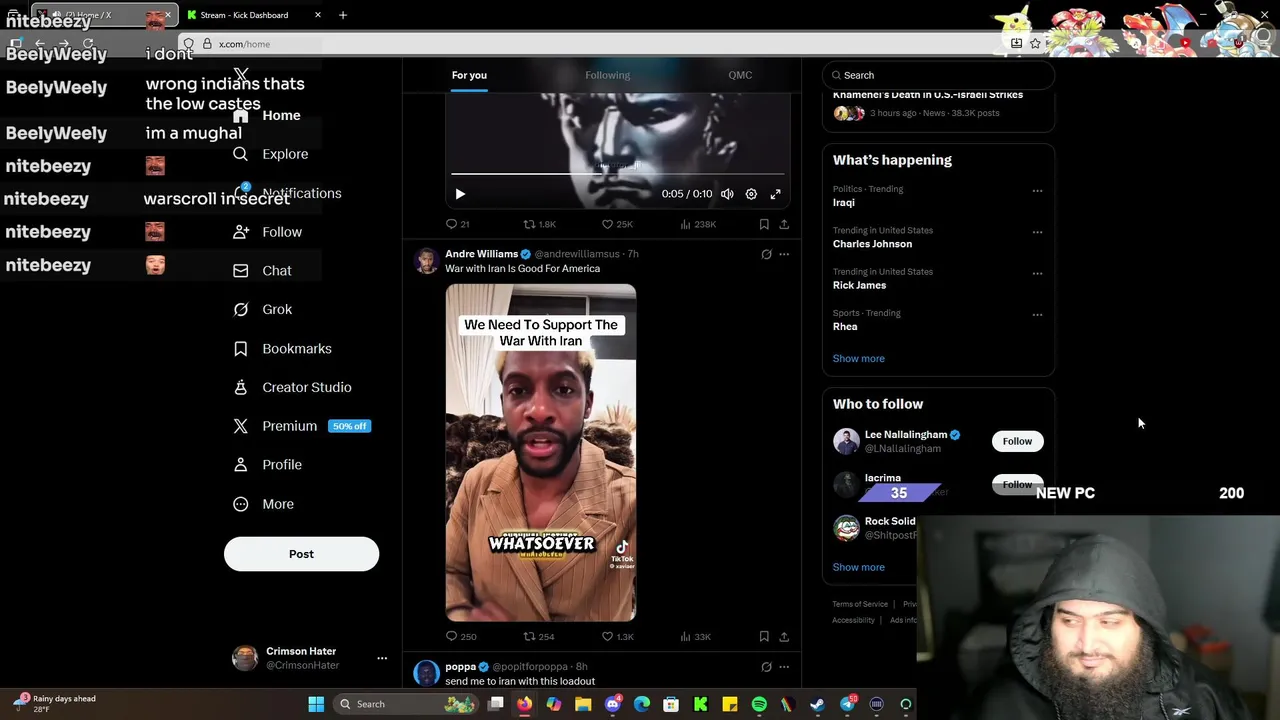Click the X search field

coord(938,75)
